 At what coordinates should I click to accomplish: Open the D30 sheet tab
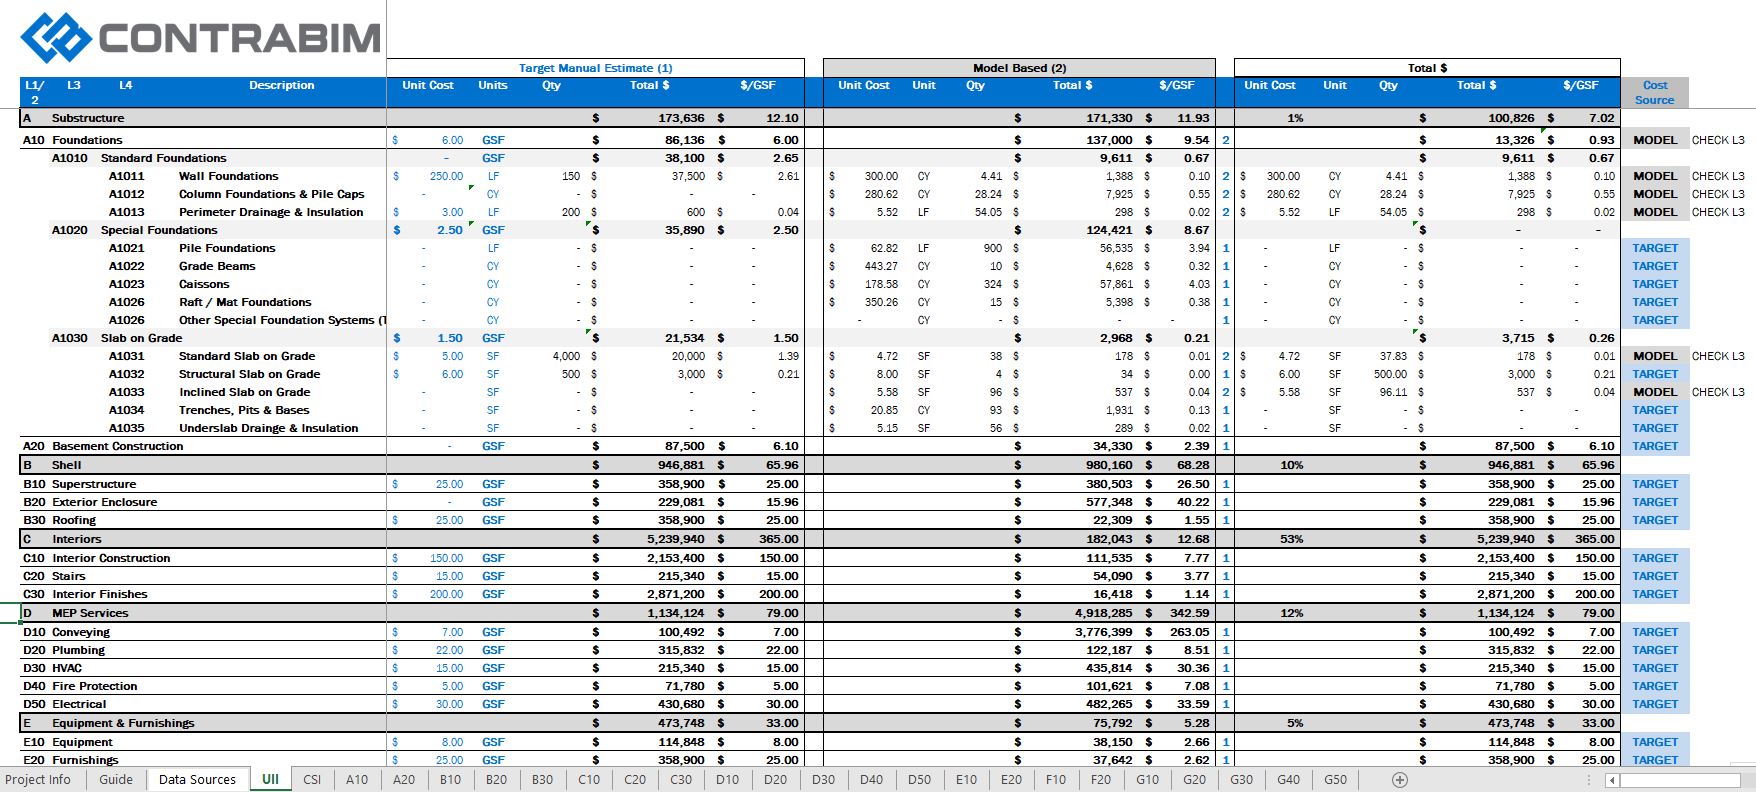823,780
